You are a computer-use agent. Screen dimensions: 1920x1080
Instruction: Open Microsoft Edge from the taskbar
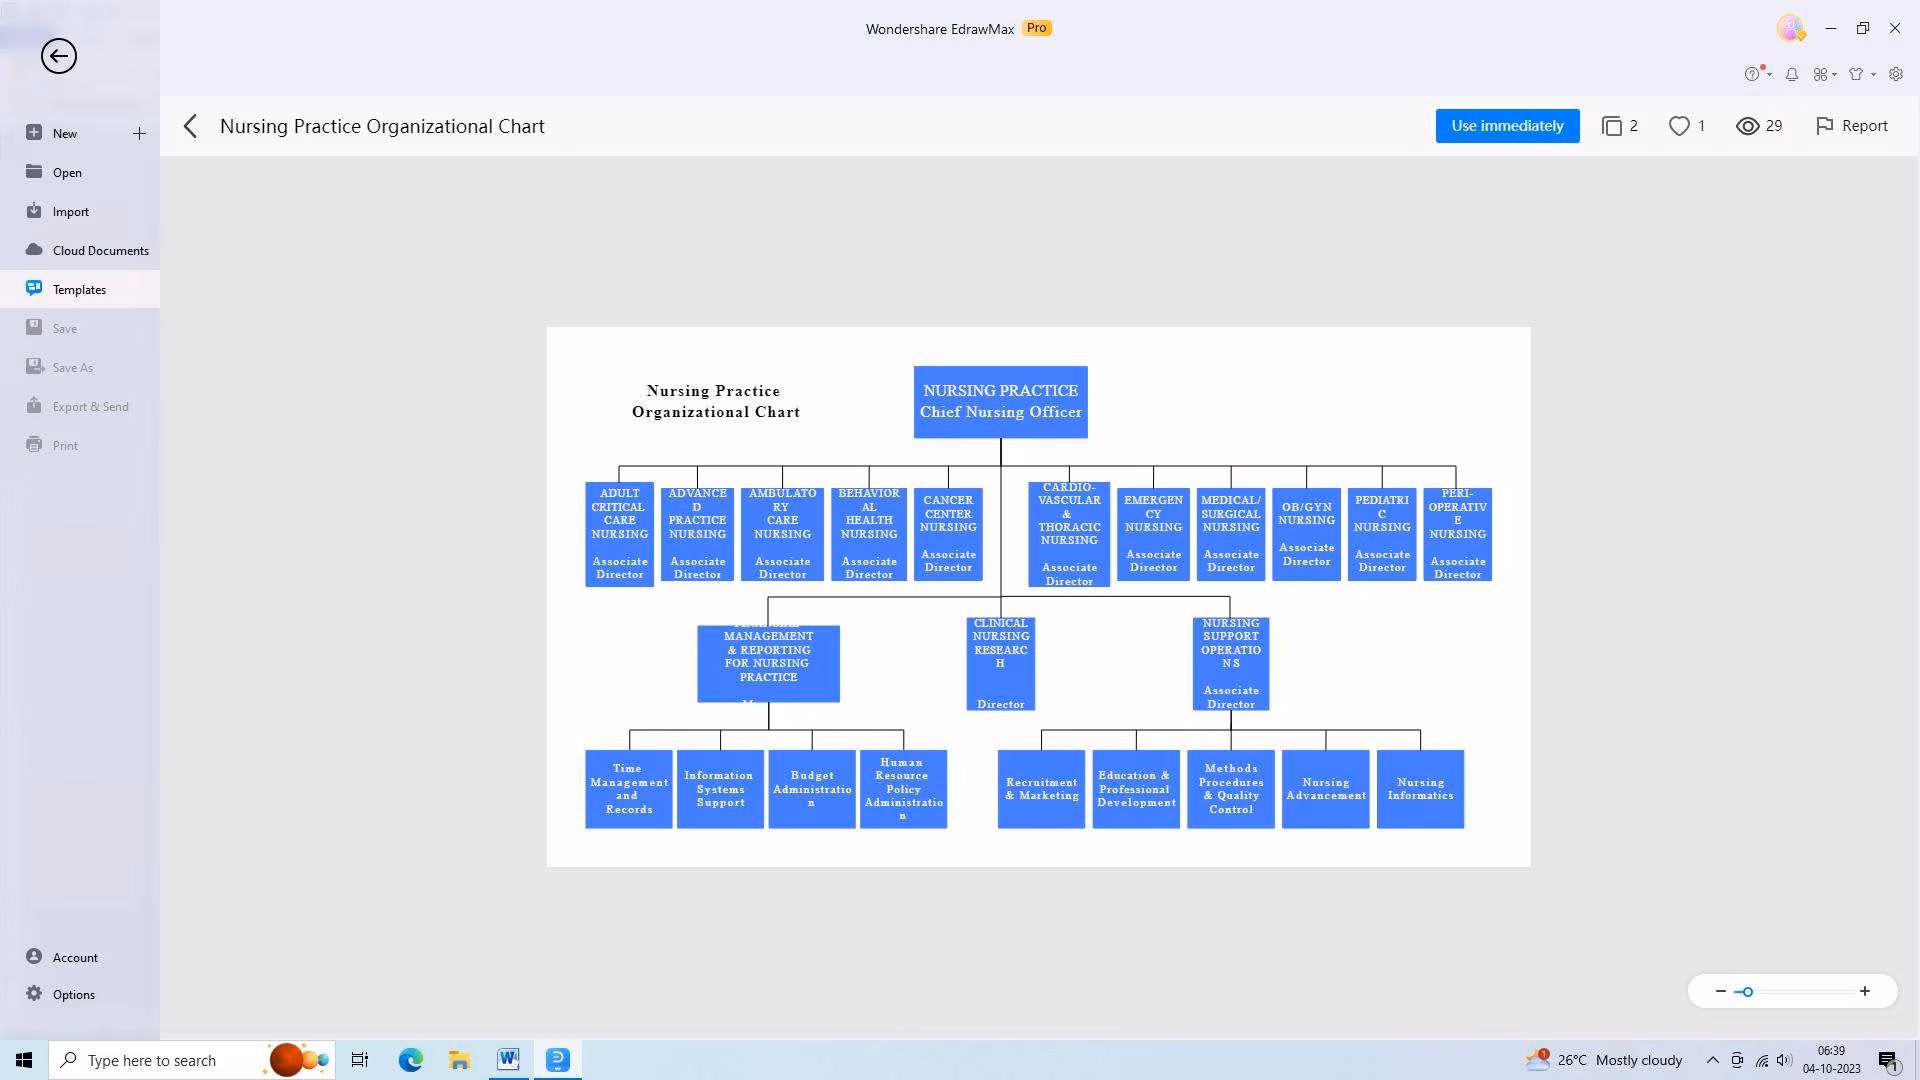[x=411, y=1060]
